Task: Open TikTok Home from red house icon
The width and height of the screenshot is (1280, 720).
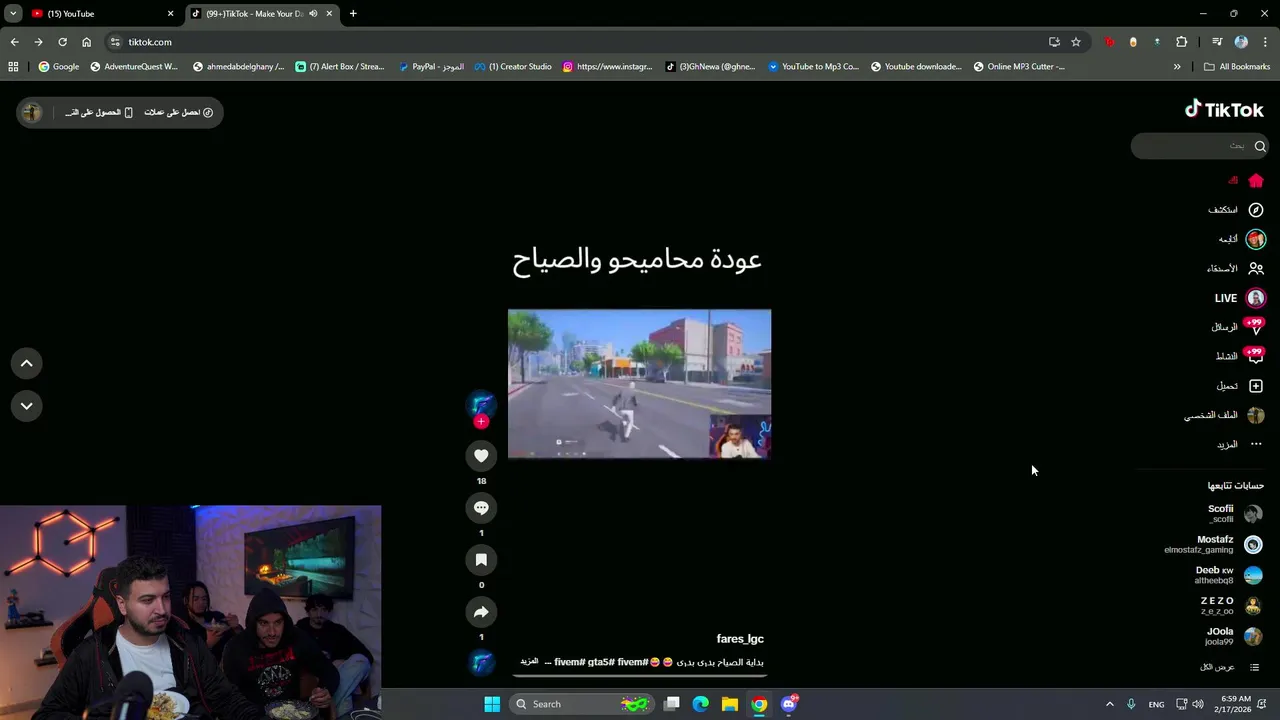Action: (1256, 181)
